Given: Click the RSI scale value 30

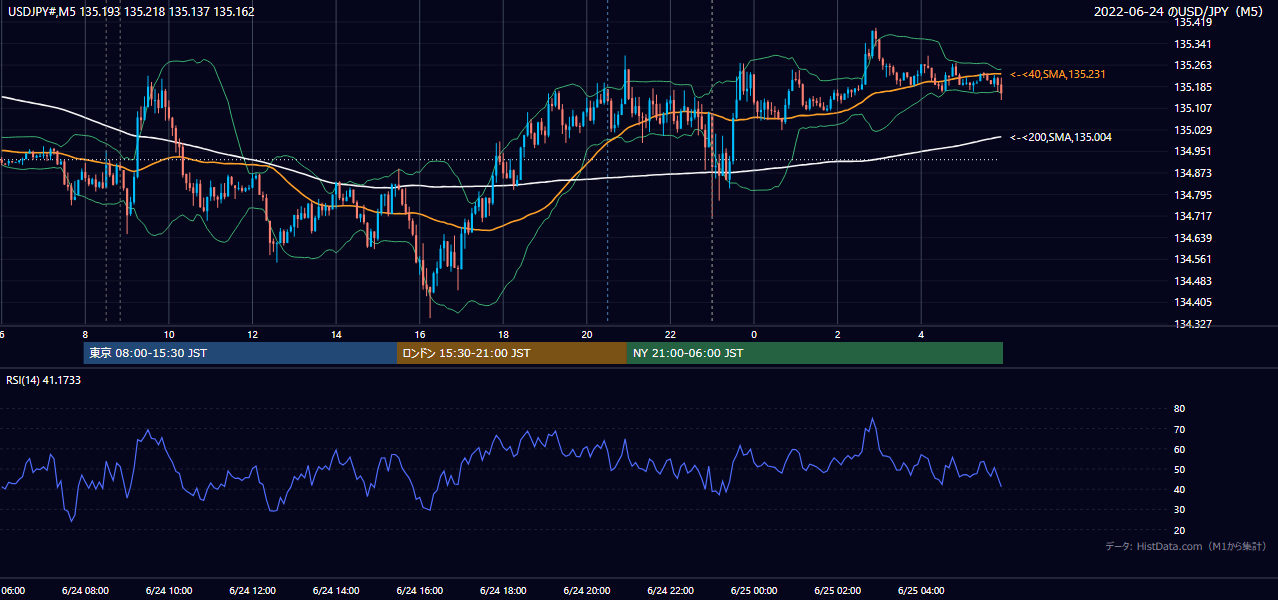Looking at the screenshot, I should pyautogui.click(x=1180, y=510).
